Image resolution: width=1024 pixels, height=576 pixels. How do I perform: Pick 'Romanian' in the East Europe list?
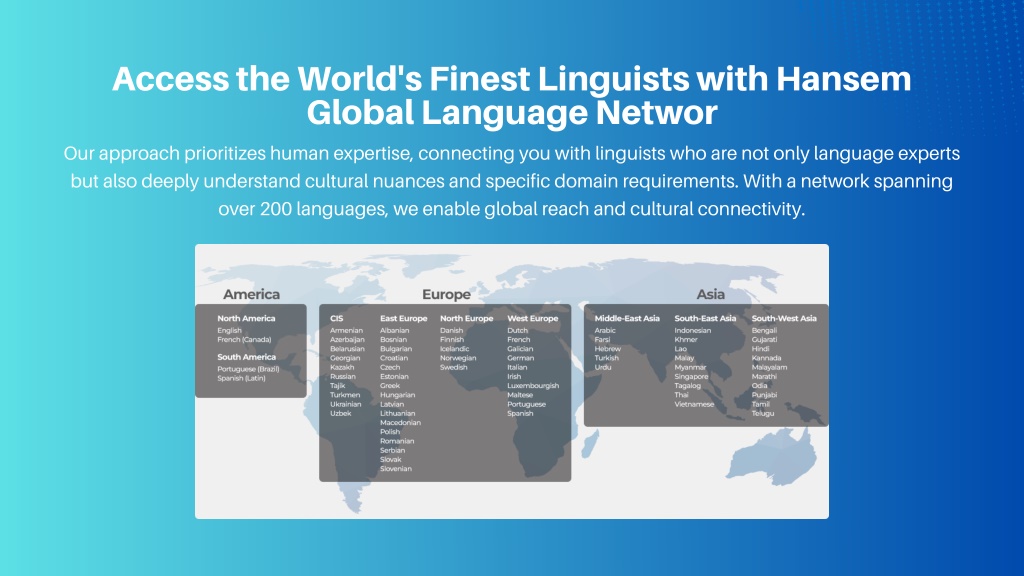397,441
